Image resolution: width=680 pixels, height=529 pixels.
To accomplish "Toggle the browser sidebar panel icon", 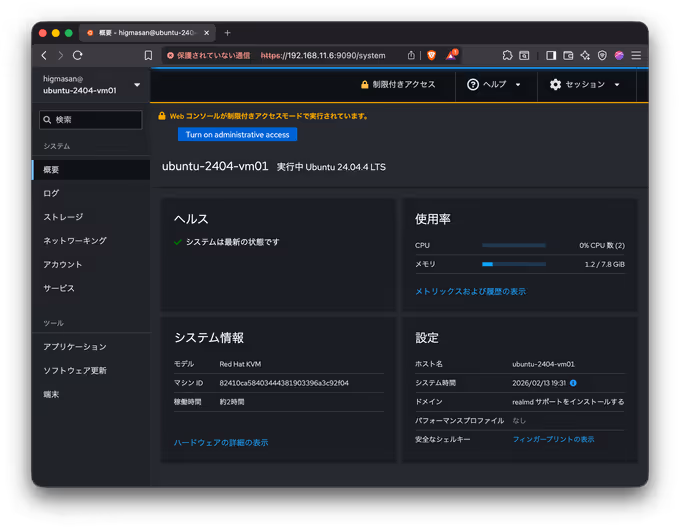I will (551, 56).
